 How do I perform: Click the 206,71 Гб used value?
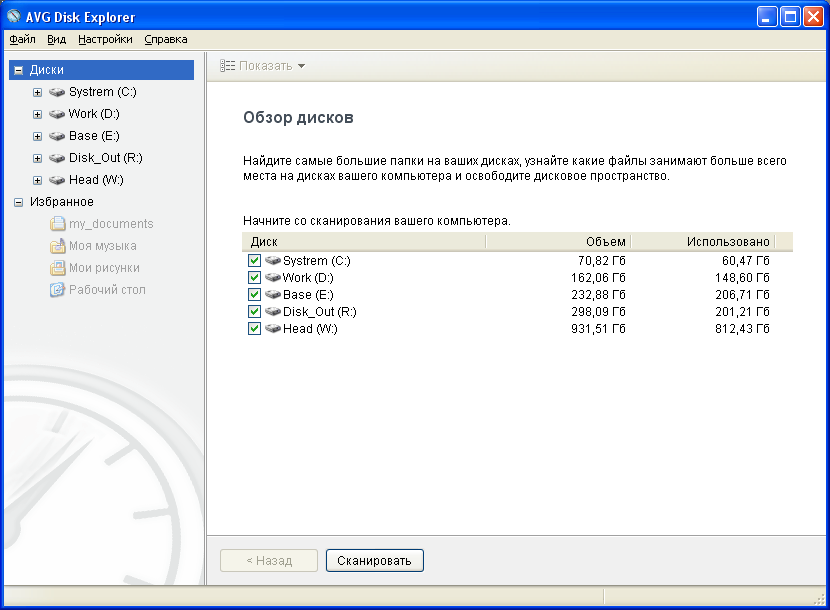742,294
